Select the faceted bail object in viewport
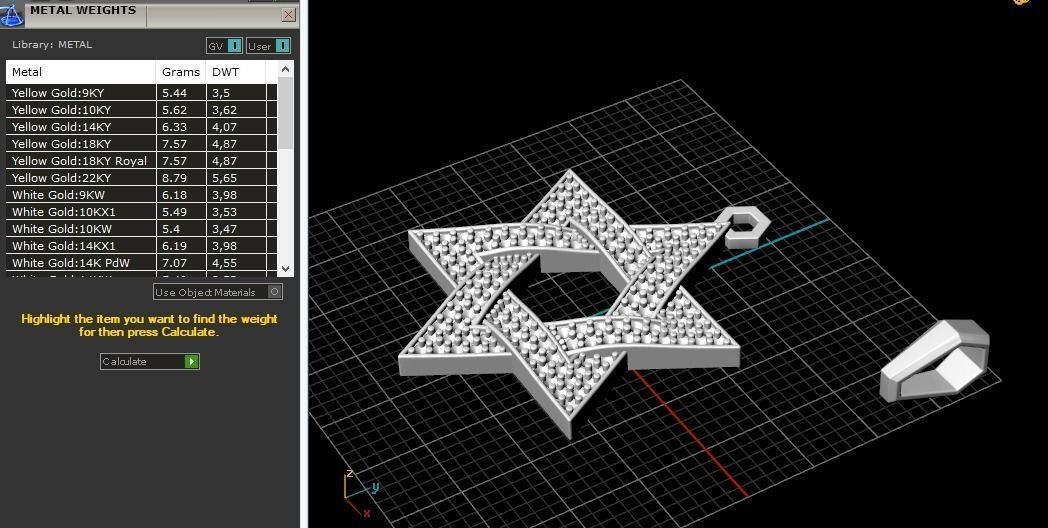The width and height of the screenshot is (1048, 528). pos(934,361)
